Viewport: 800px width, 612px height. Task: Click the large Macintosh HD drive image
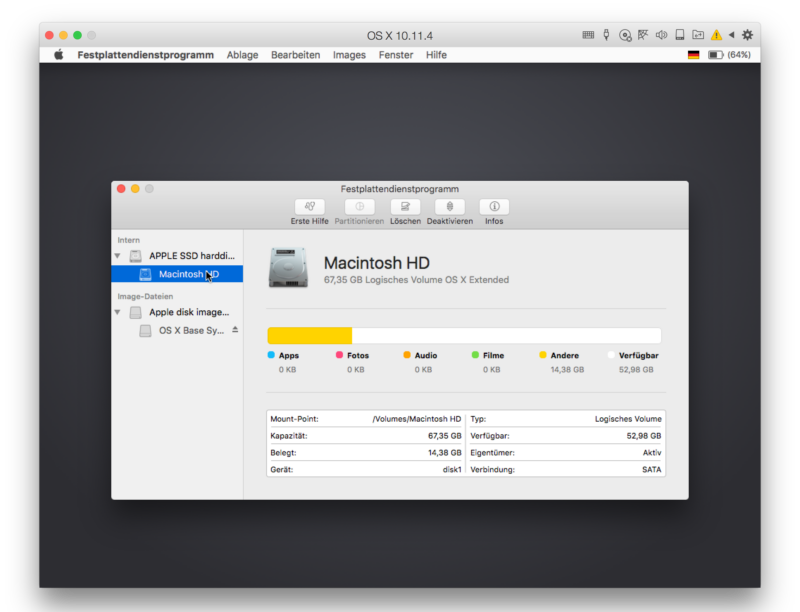tap(288, 268)
